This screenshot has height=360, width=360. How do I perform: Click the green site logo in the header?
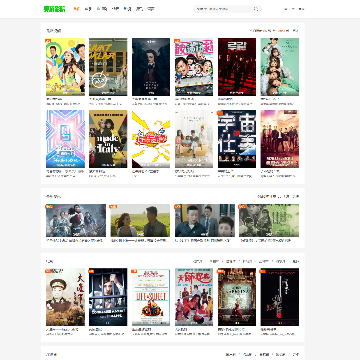point(54,9)
